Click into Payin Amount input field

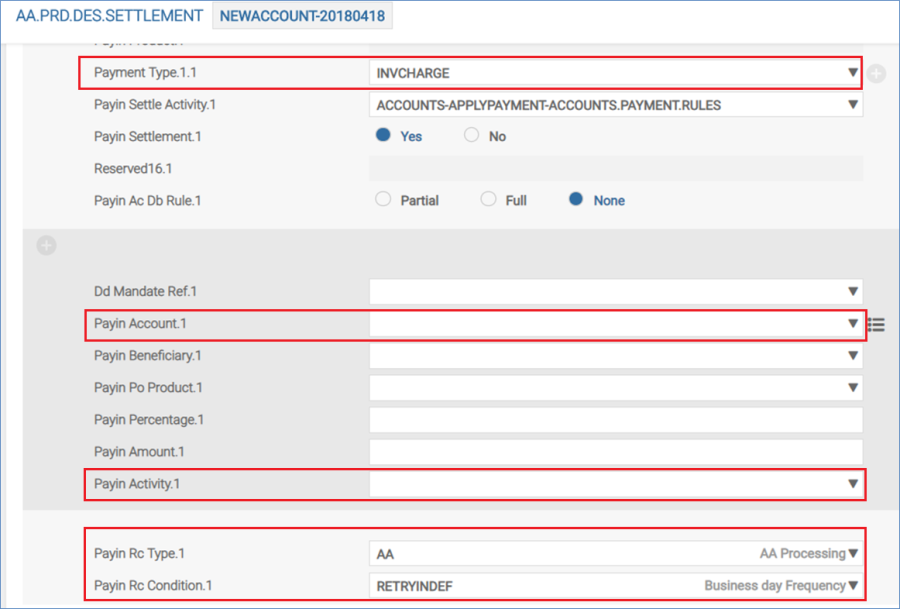click(615, 452)
